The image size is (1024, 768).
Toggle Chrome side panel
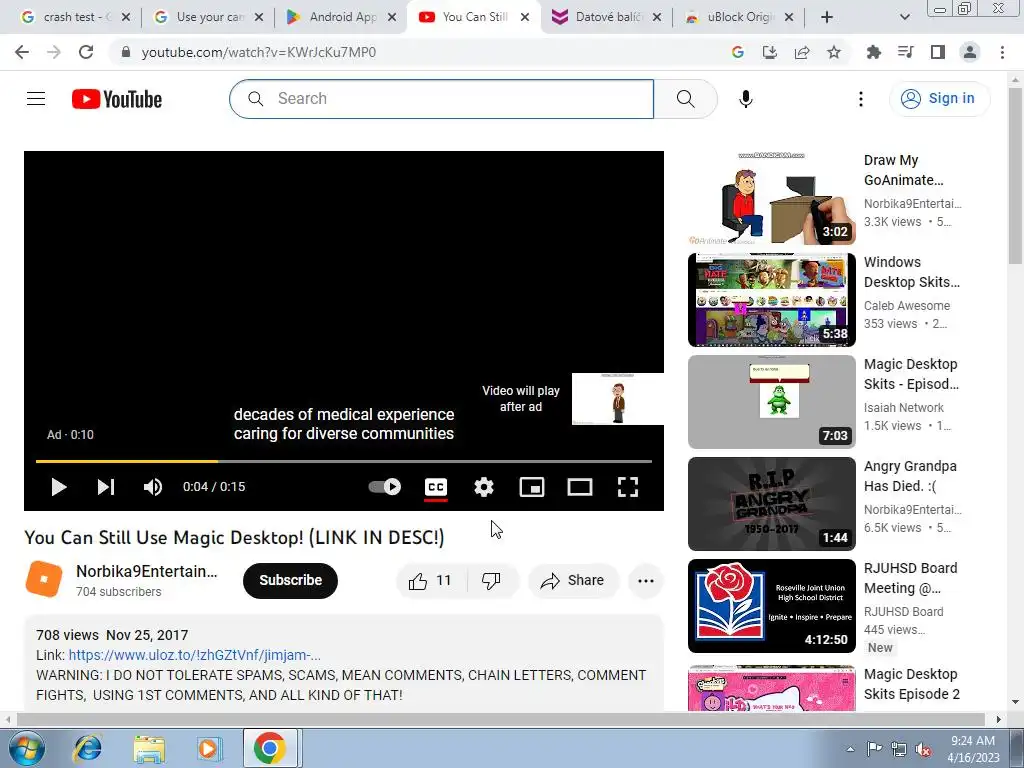[x=938, y=52]
